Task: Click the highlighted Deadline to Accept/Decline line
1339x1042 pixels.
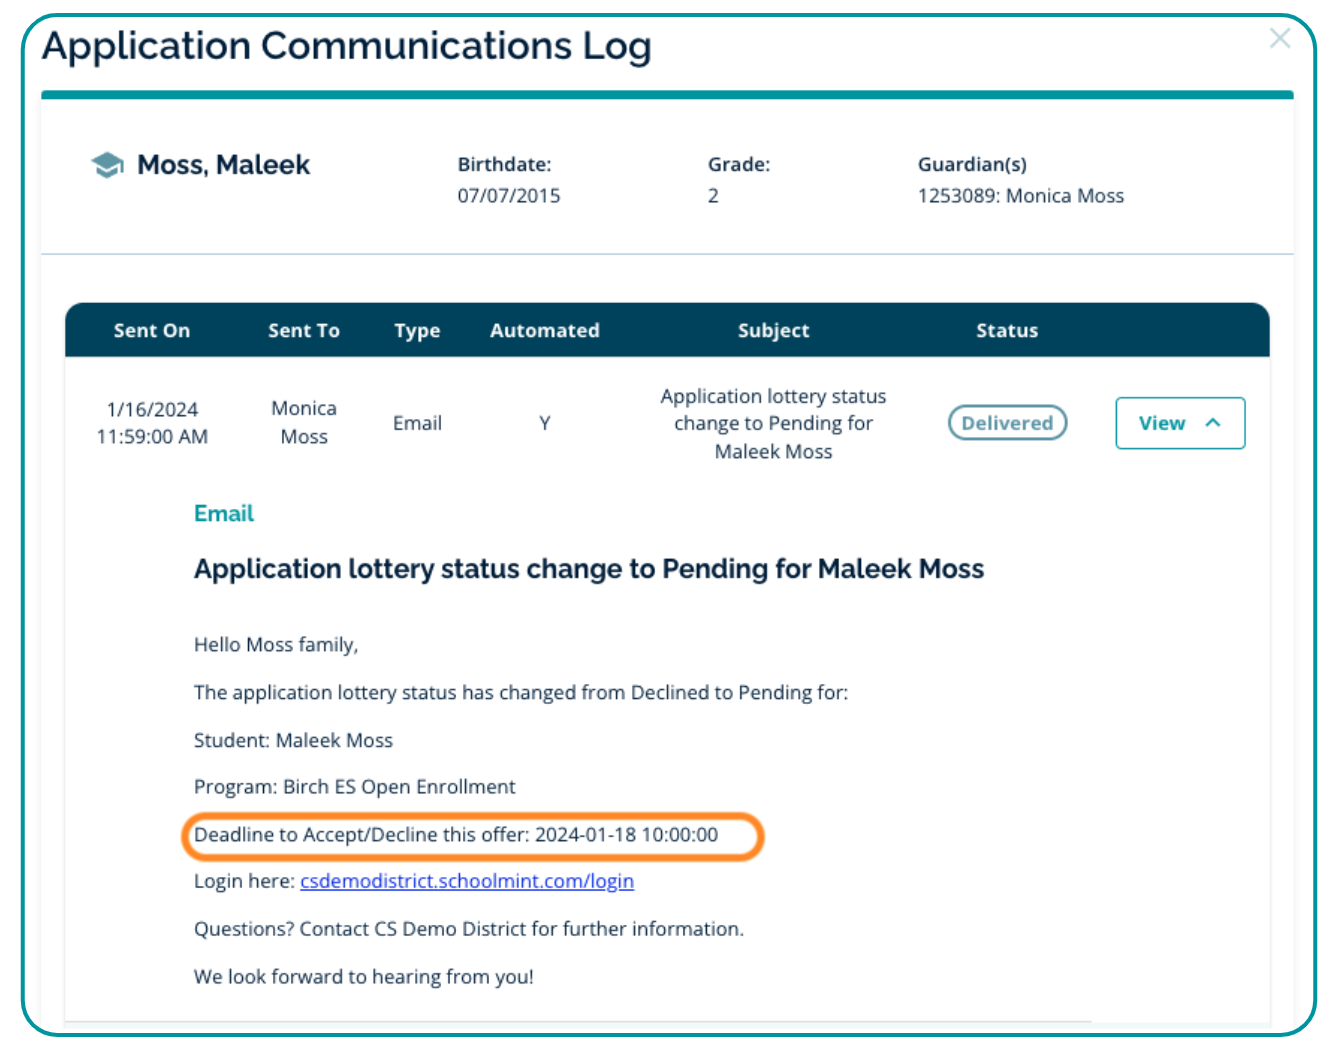Action: point(456,835)
